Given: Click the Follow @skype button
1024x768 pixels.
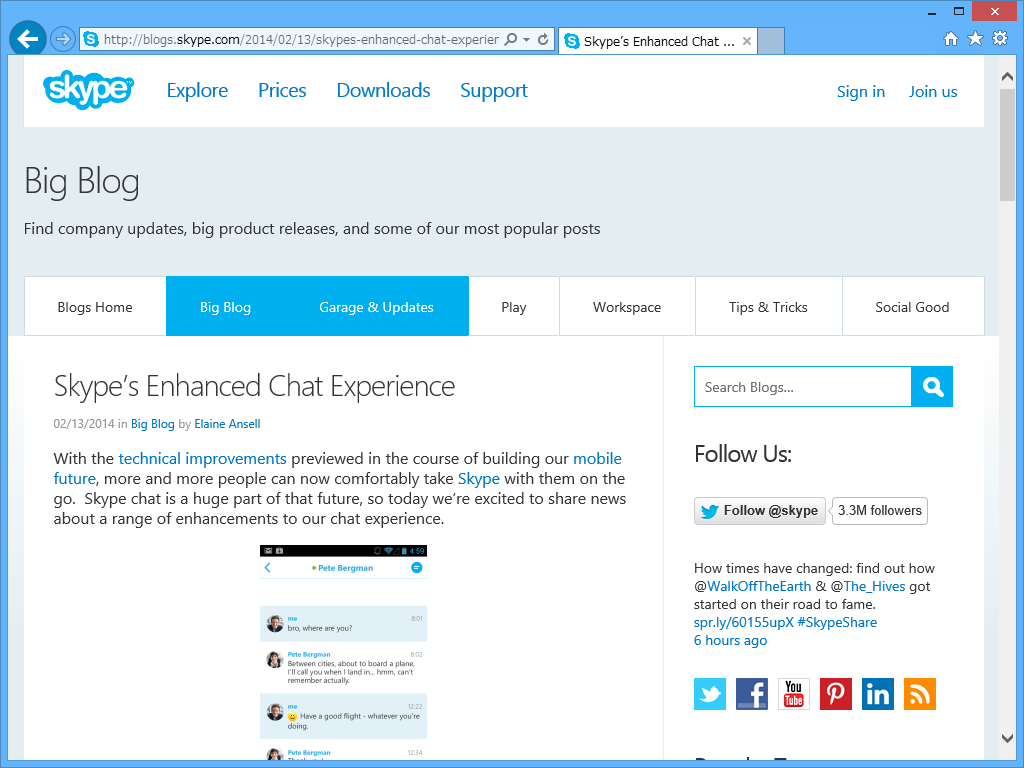Looking at the screenshot, I should [760, 510].
